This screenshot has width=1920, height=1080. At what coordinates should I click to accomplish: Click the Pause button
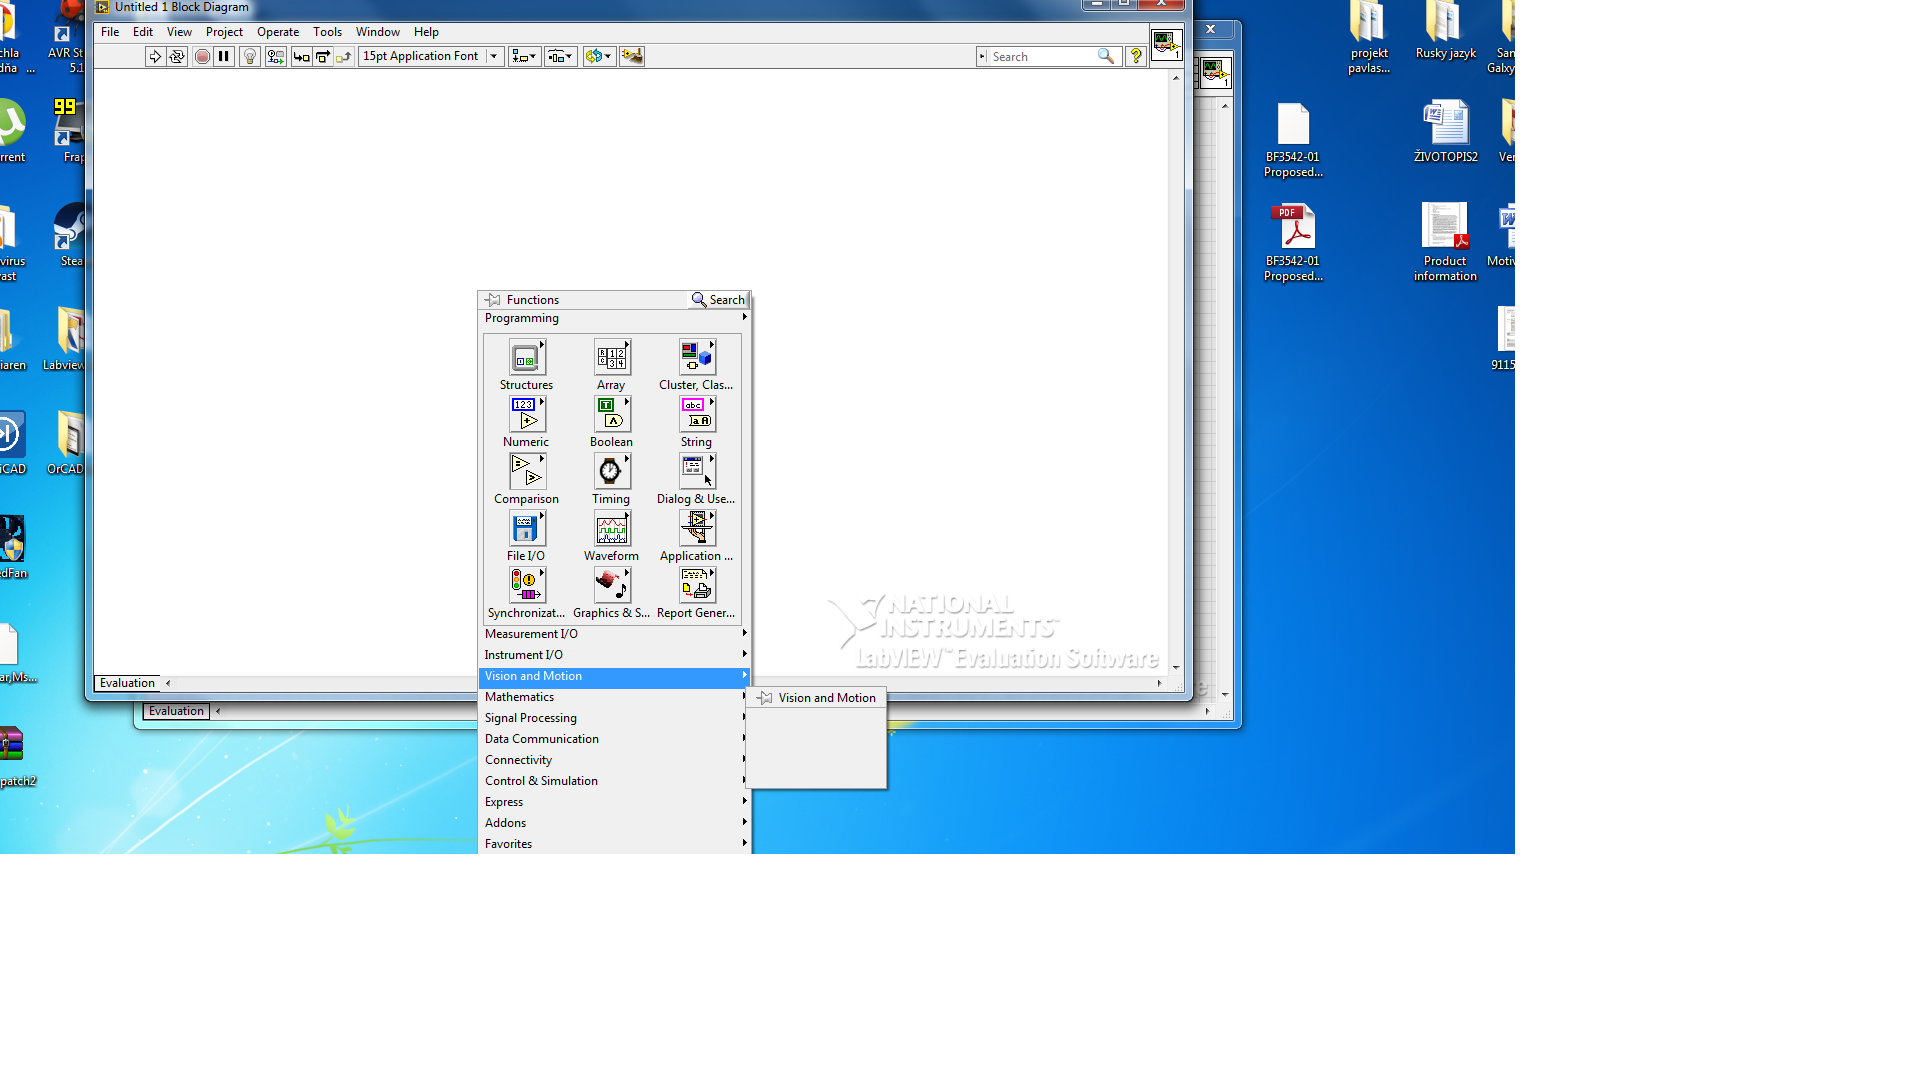[x=224, y=57]
